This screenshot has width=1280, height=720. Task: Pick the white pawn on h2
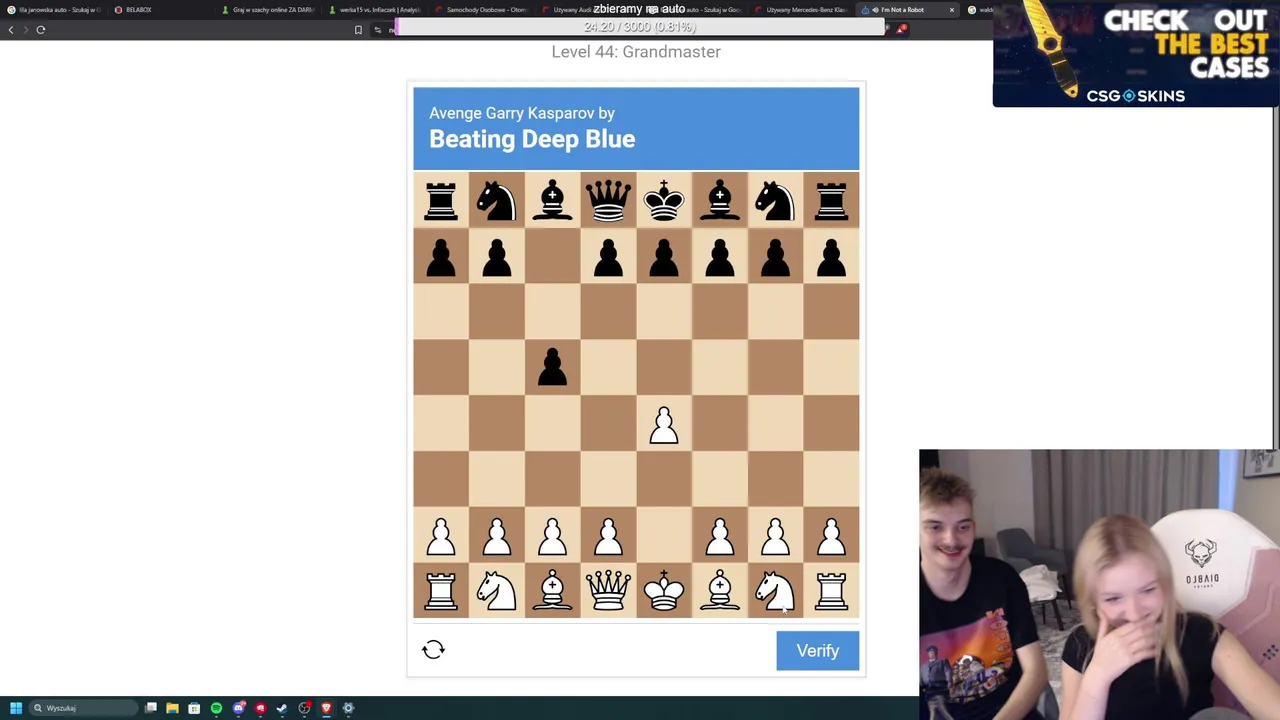831,535
